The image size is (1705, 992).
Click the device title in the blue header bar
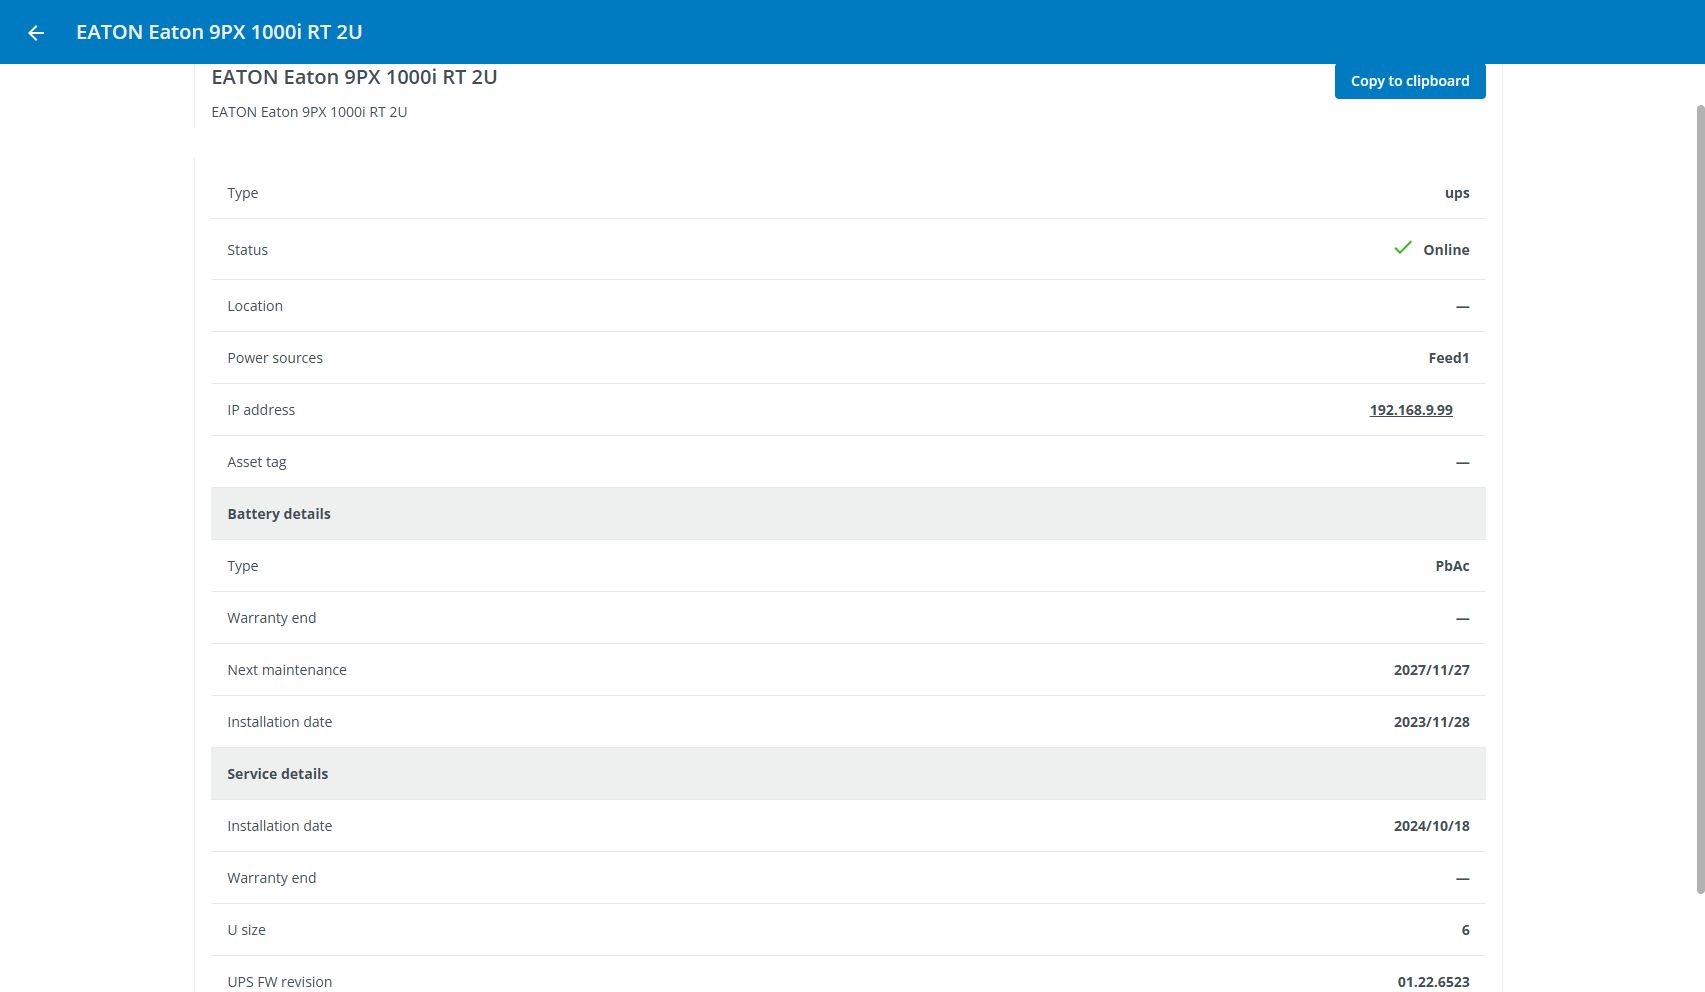click(219, 32)
